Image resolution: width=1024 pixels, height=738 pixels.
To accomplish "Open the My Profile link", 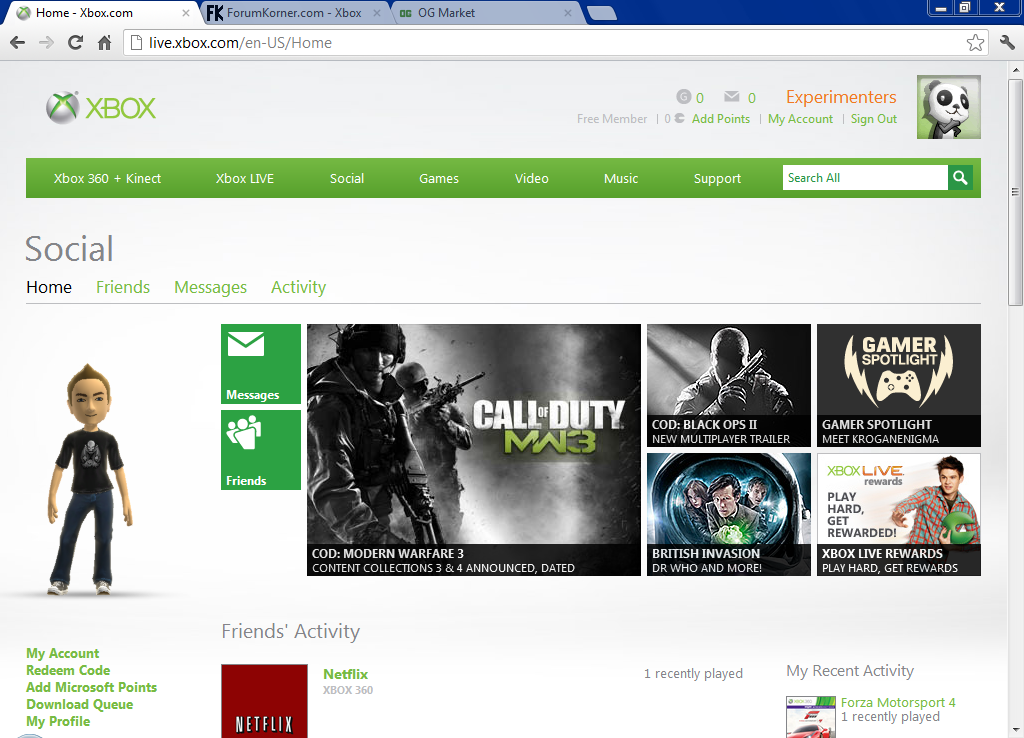I will (x=58, y=722).
